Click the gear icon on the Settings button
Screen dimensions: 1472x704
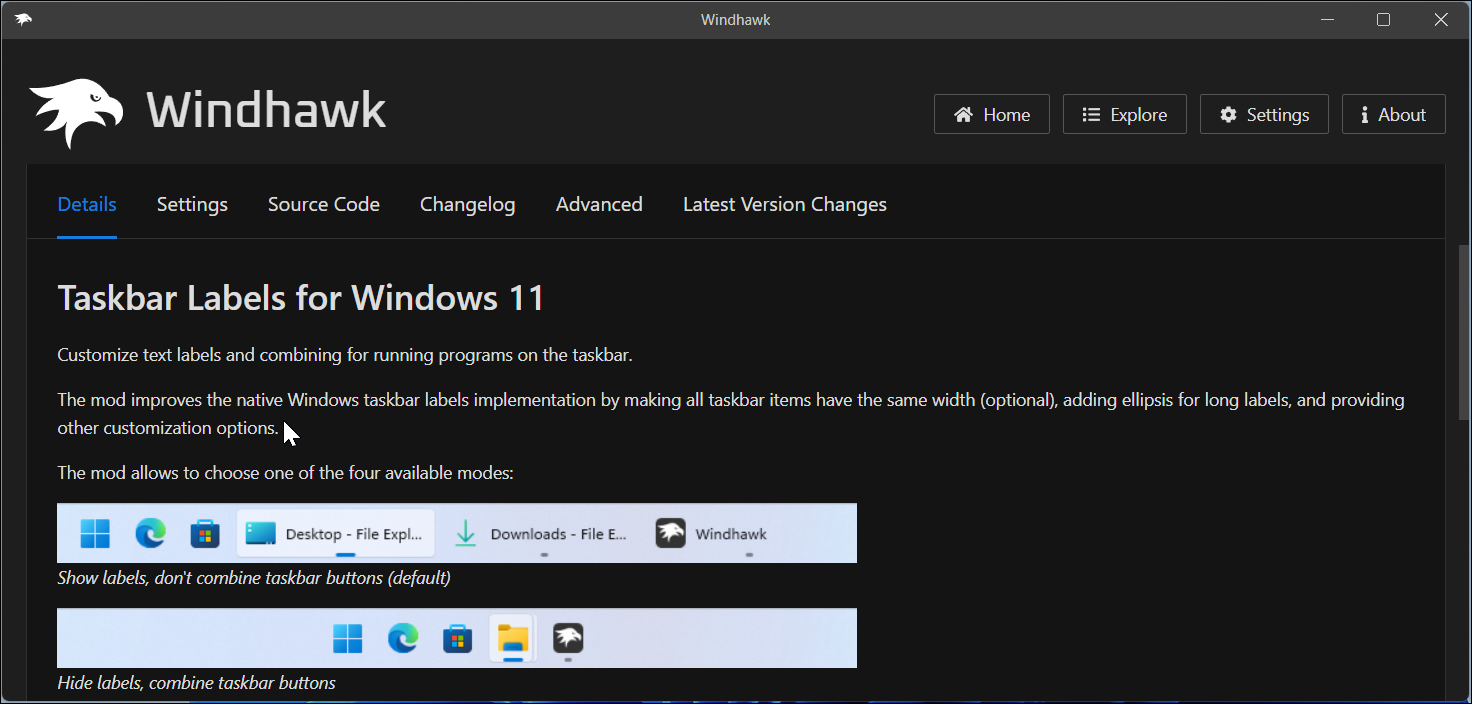point(1228,114)
